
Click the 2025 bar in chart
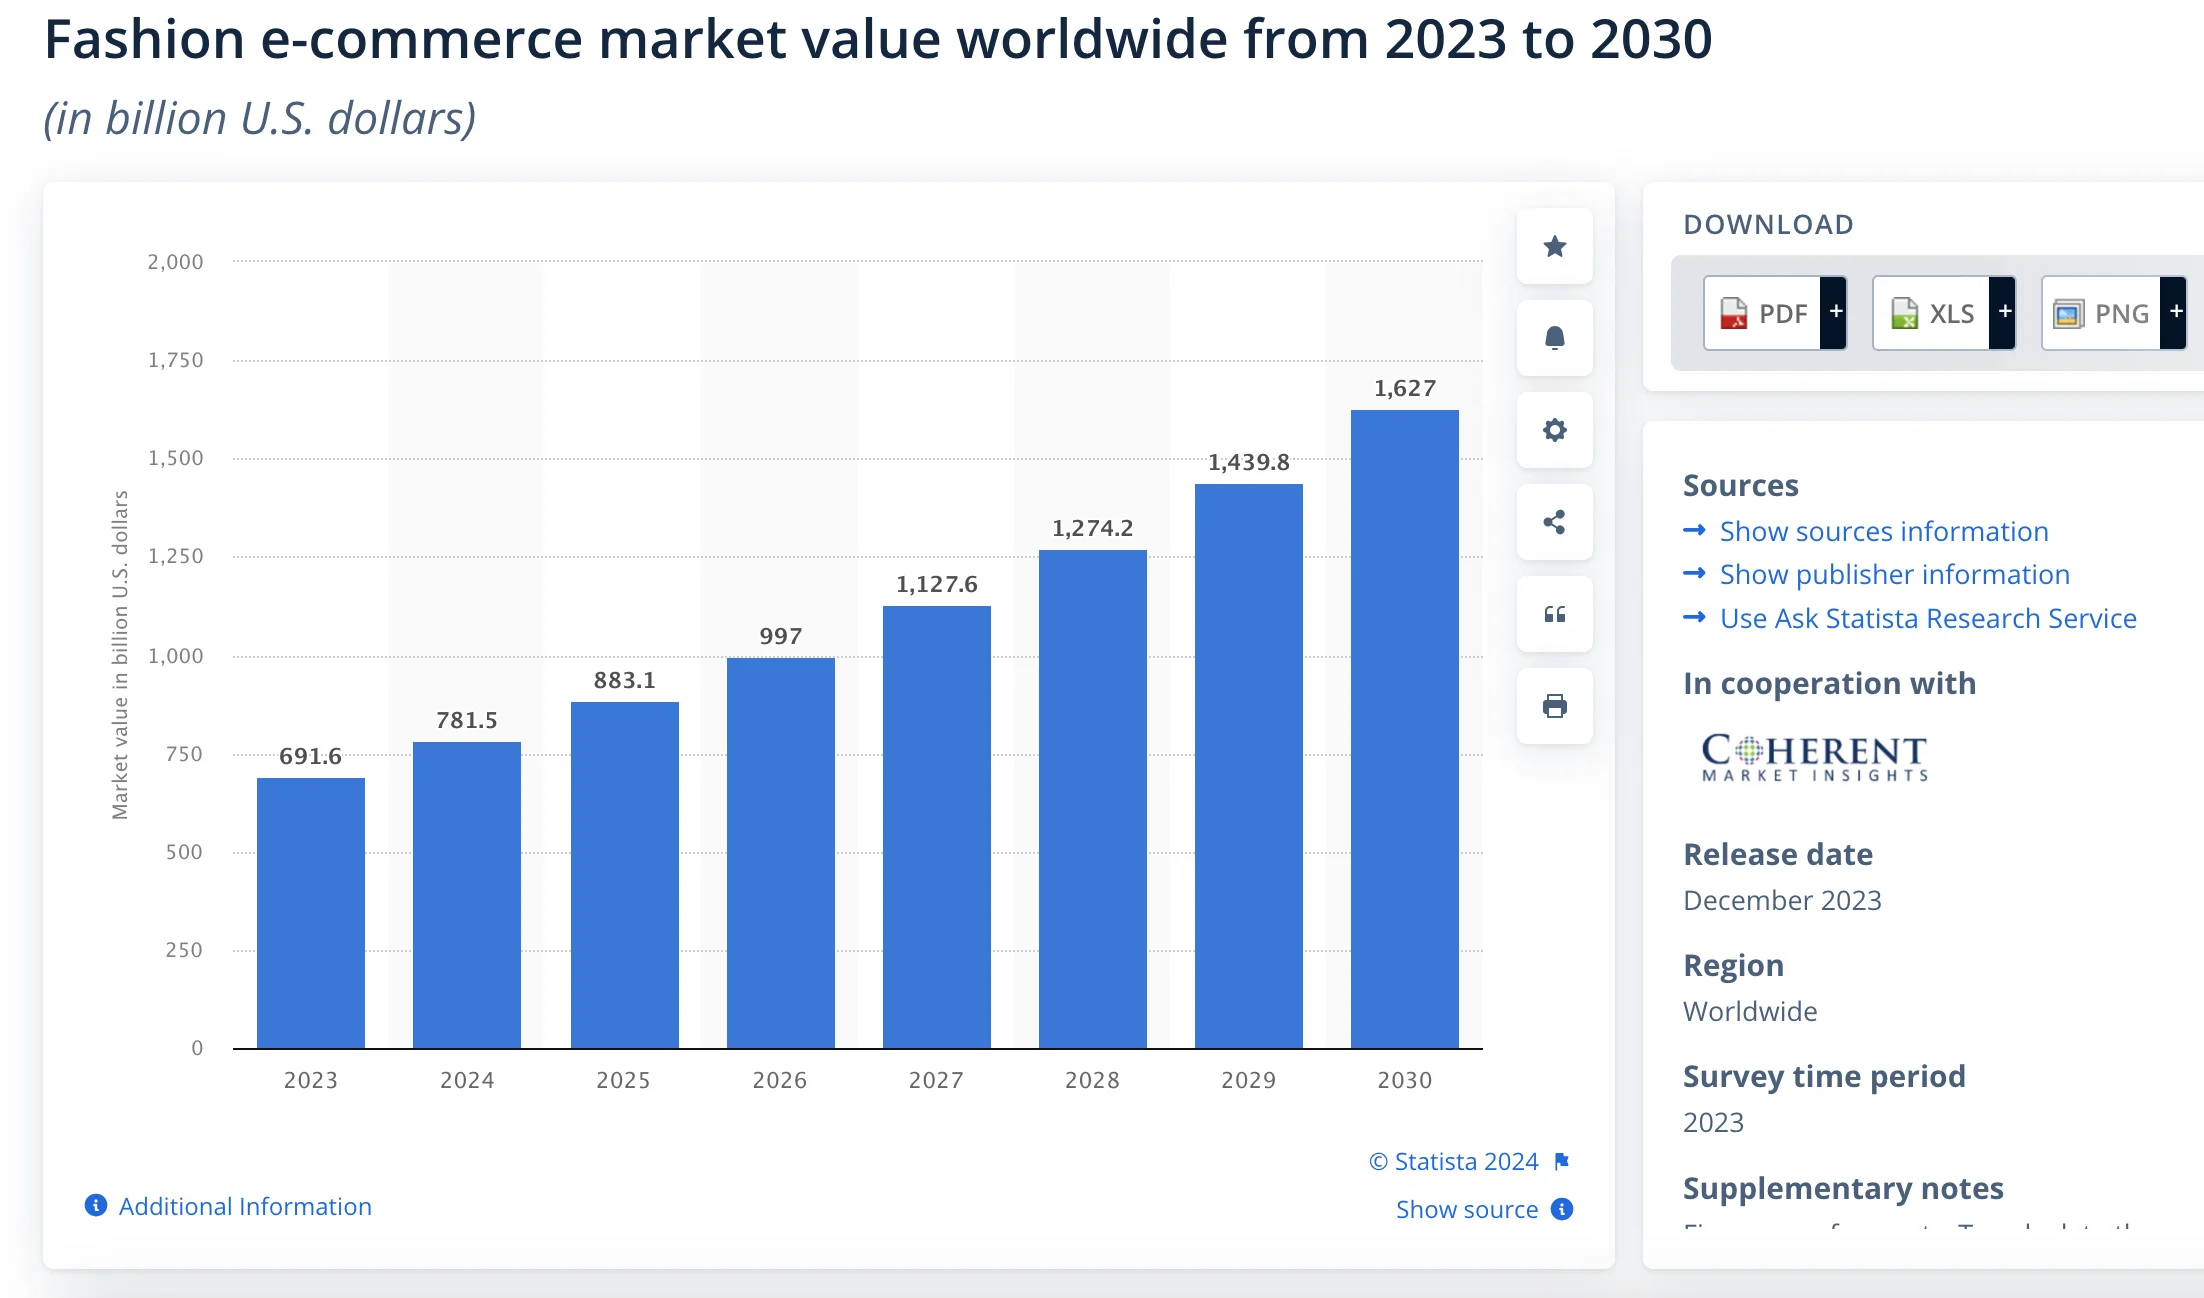625,875
